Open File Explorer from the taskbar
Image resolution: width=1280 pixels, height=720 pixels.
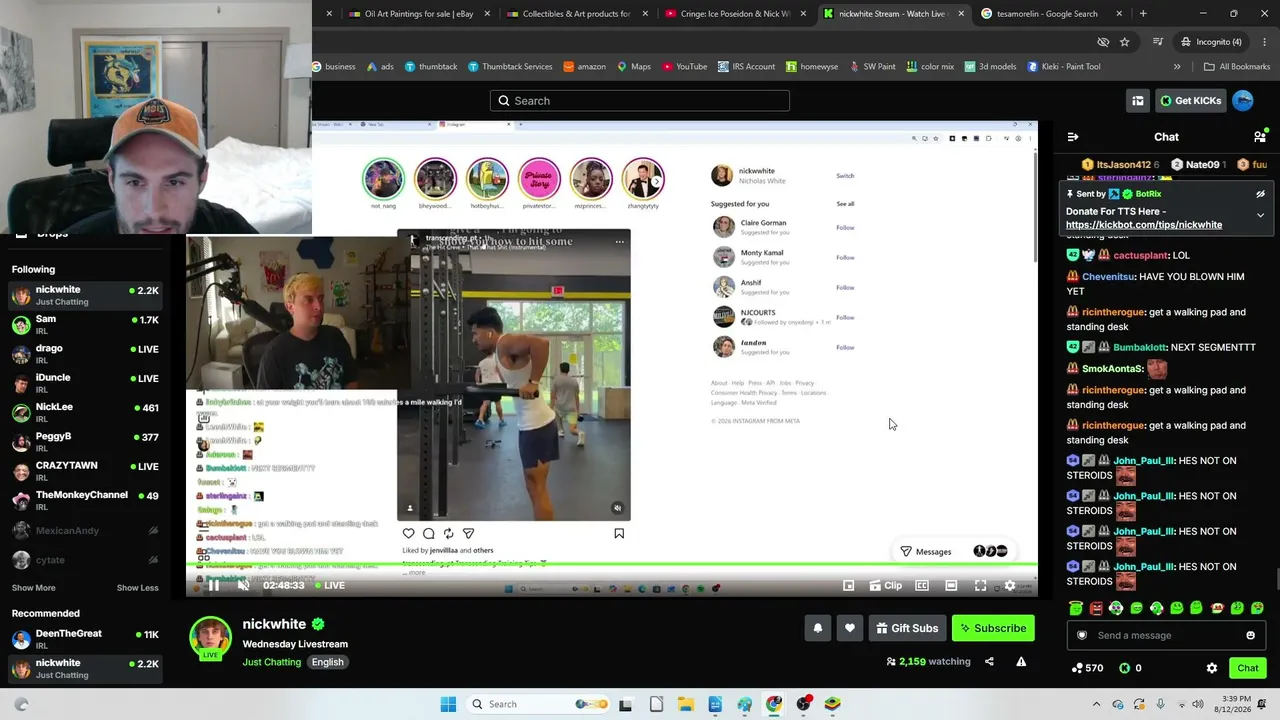pos(685,704)
